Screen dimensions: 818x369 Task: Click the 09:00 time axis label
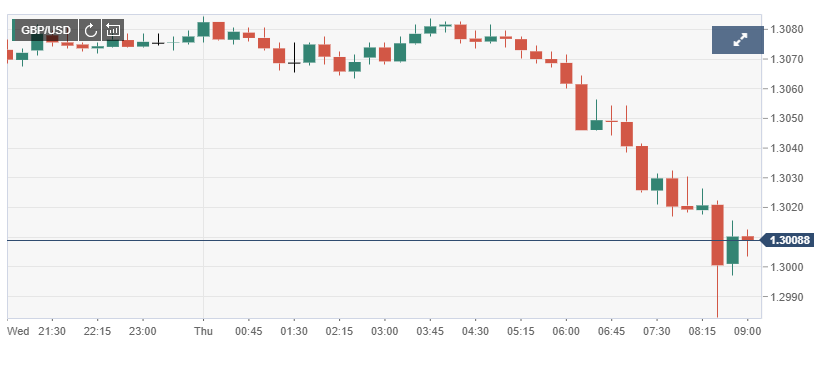748,331
